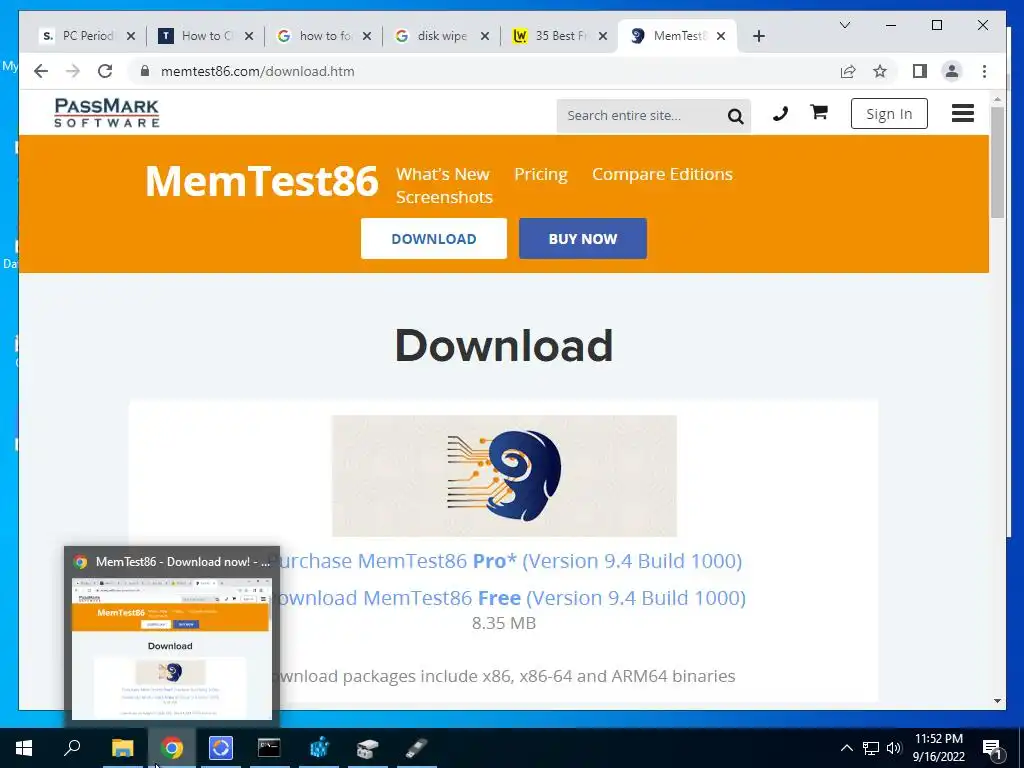Open the shopping cart icon
The image size is (1024, 768).
click(819, 112)
